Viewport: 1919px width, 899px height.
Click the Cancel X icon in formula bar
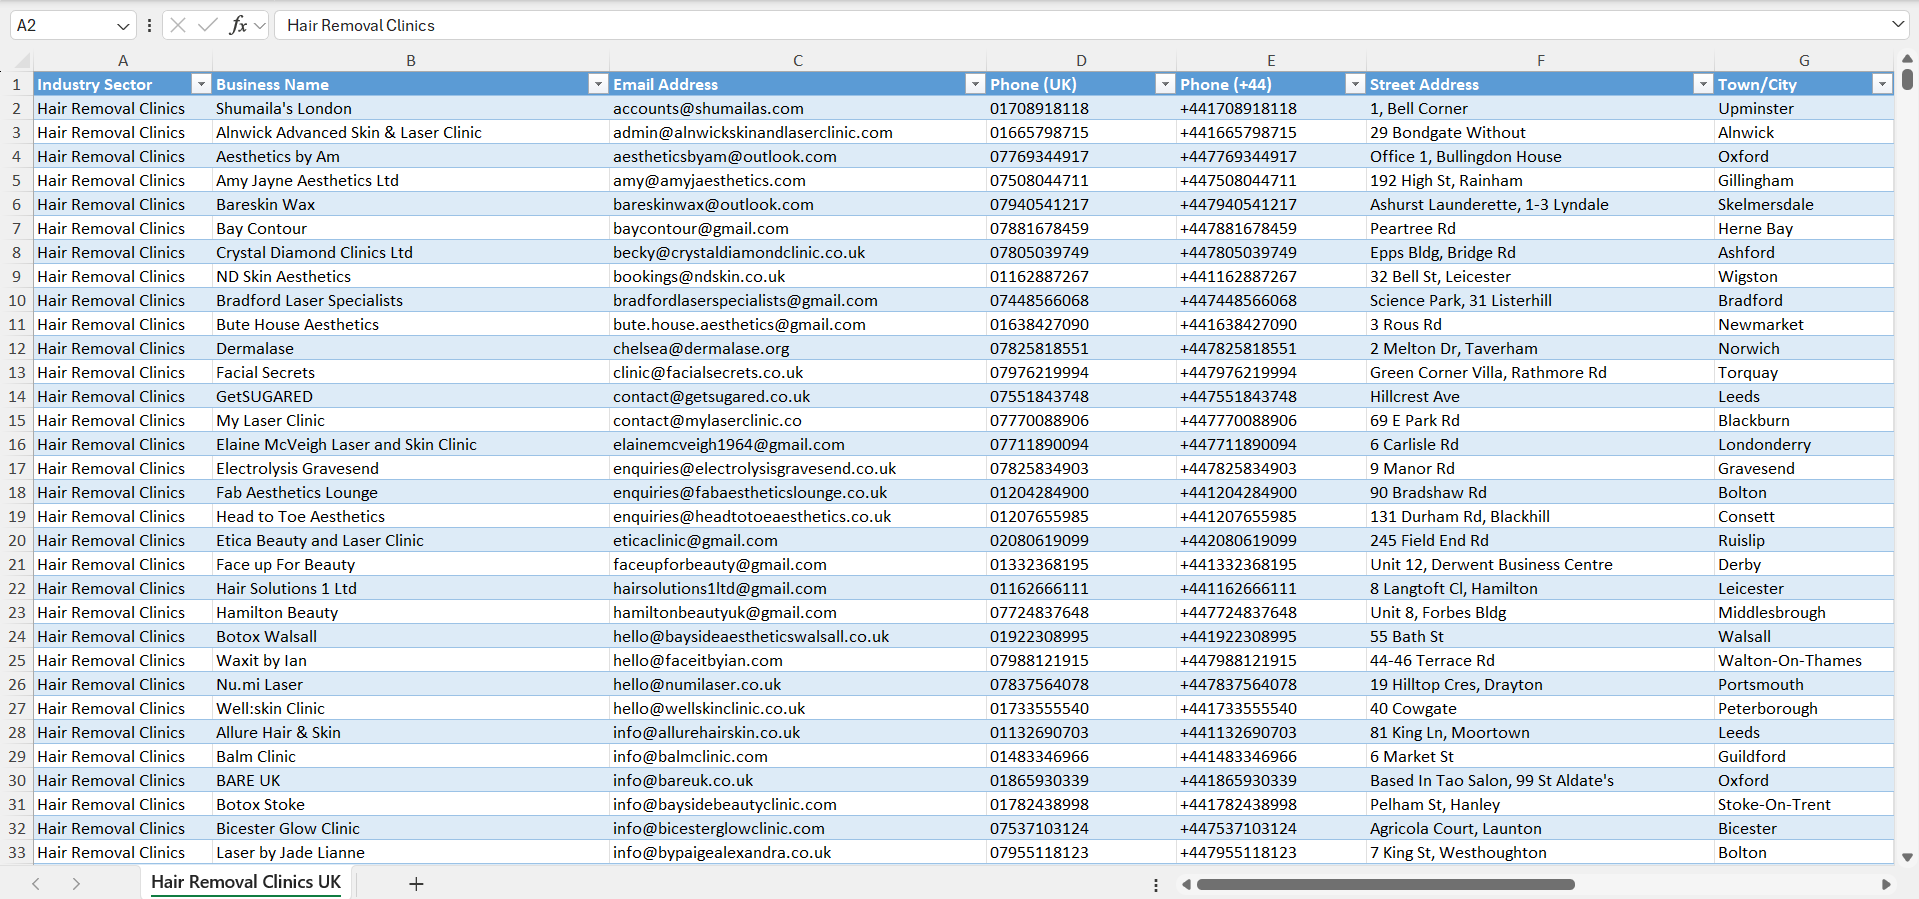tap(178, 25)
